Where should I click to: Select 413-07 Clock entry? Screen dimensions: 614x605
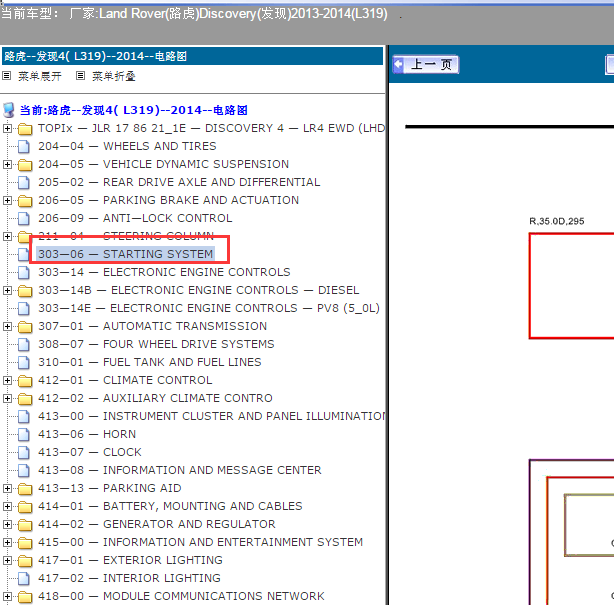(x=90, y=453)
